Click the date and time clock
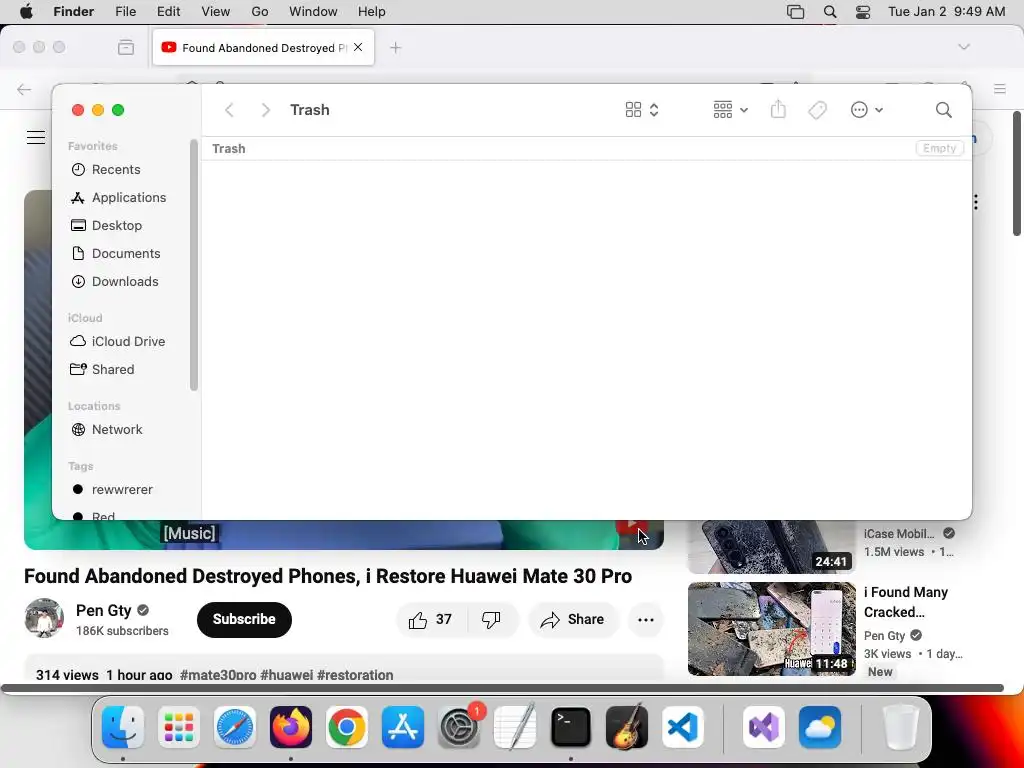 point(946,12)
